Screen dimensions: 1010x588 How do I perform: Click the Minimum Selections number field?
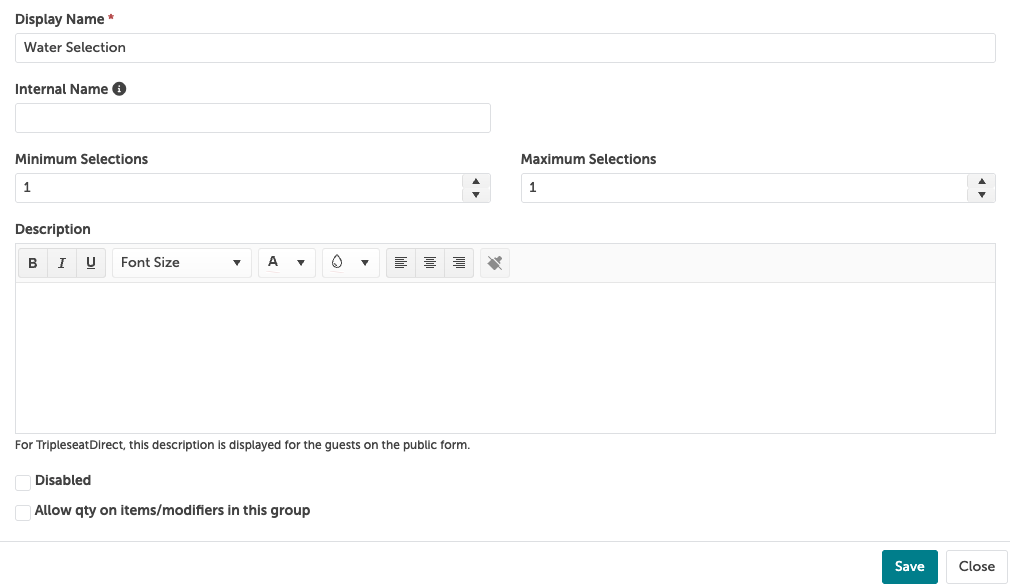tap(239, 187)
